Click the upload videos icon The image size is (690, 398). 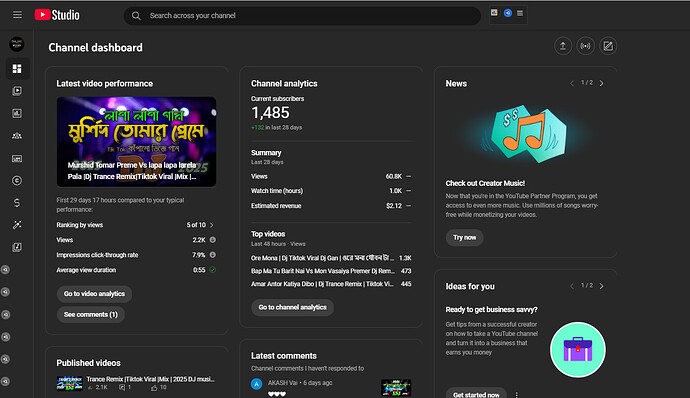tap(563, 46)
